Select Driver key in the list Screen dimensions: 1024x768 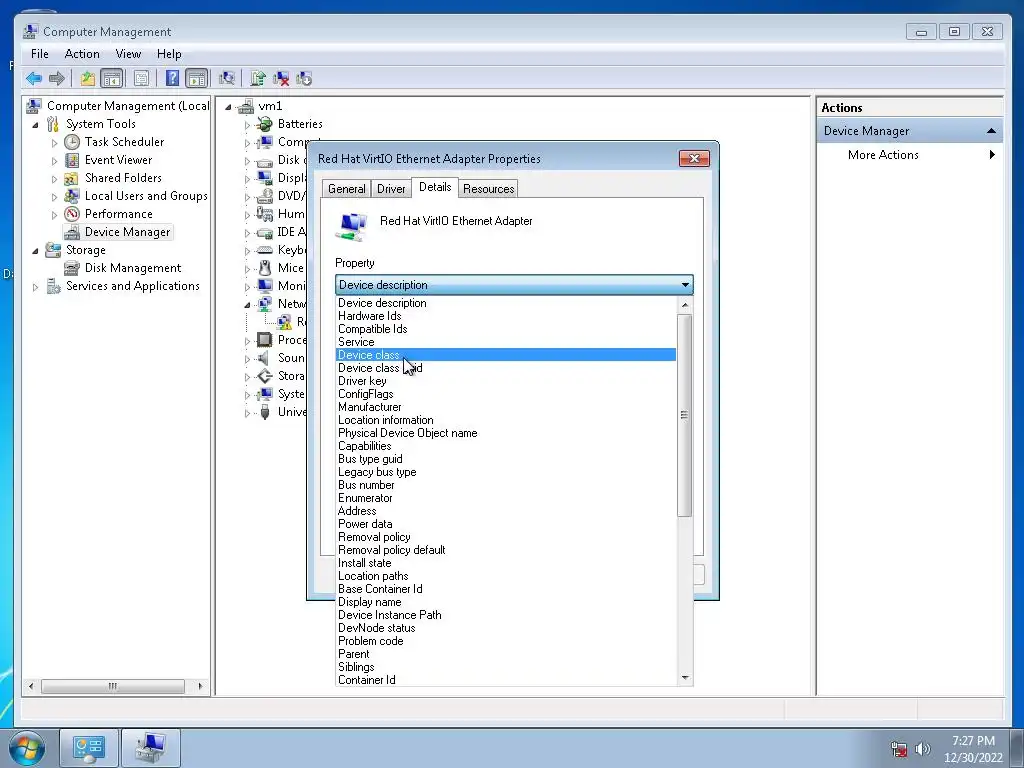pos(506,381)
